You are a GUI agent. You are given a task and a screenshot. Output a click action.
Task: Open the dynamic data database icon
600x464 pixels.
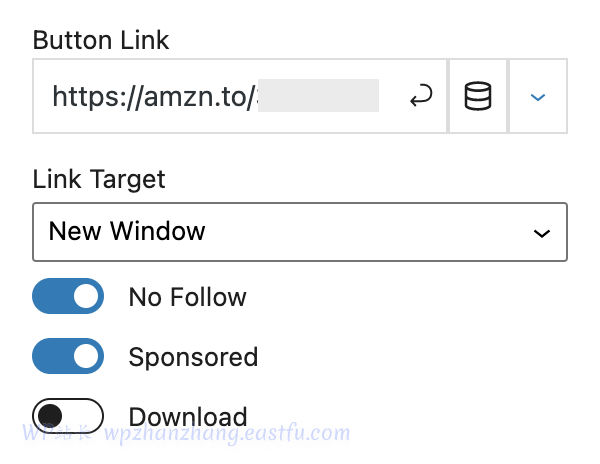pos(478,96)
